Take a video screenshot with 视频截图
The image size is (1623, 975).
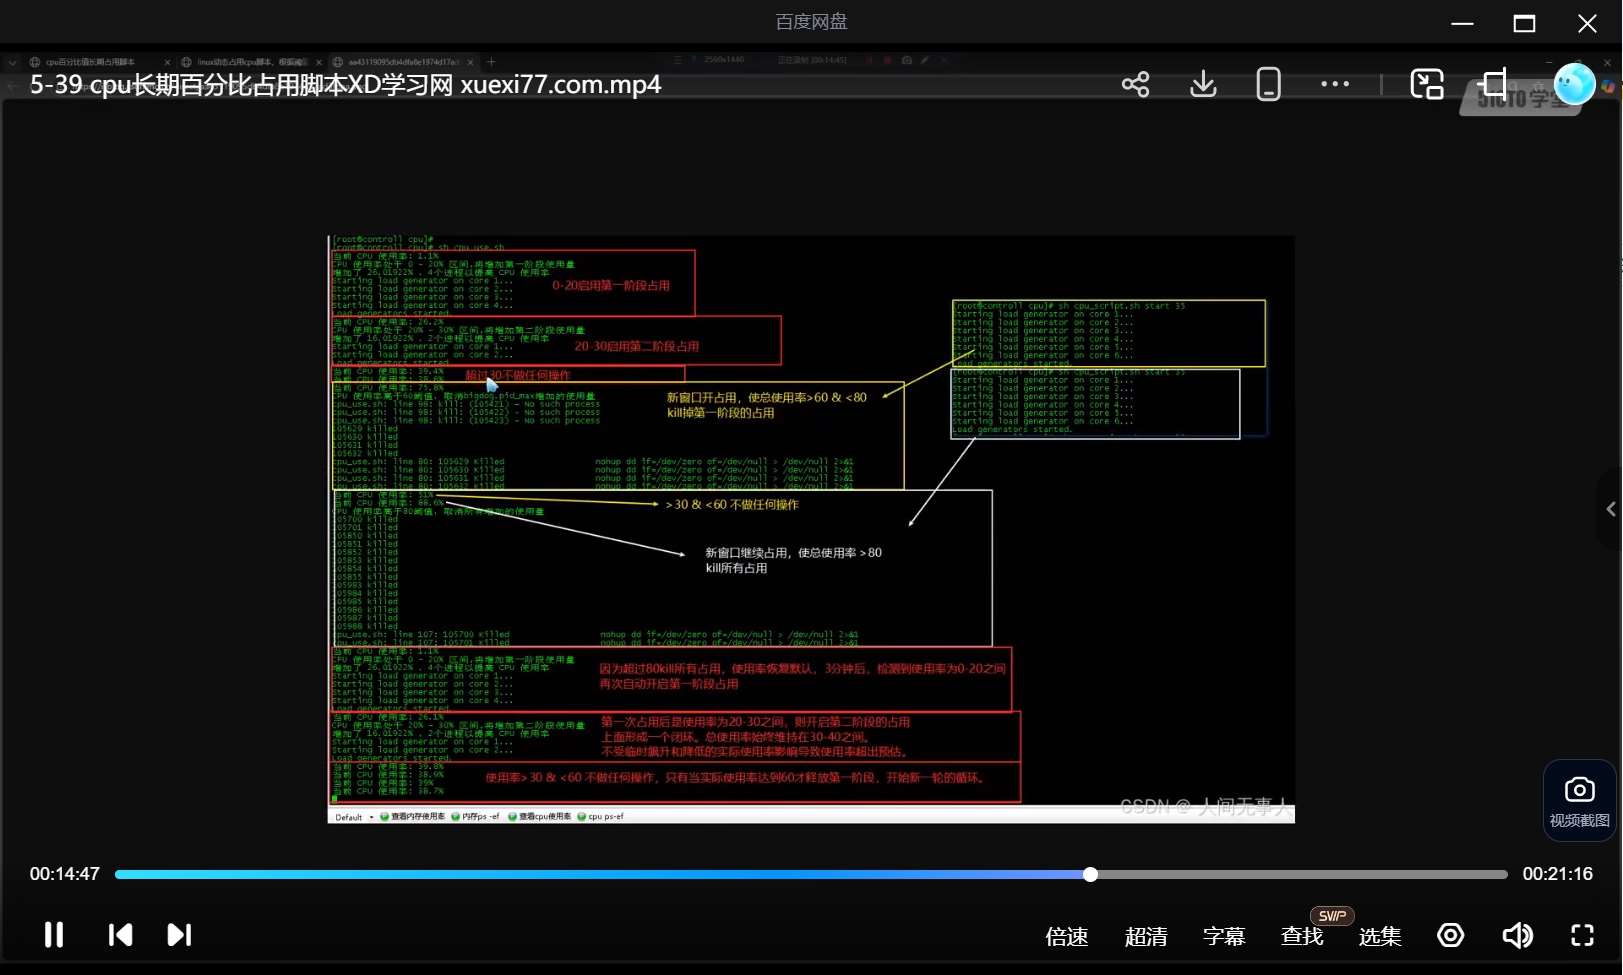point(1579,801)
